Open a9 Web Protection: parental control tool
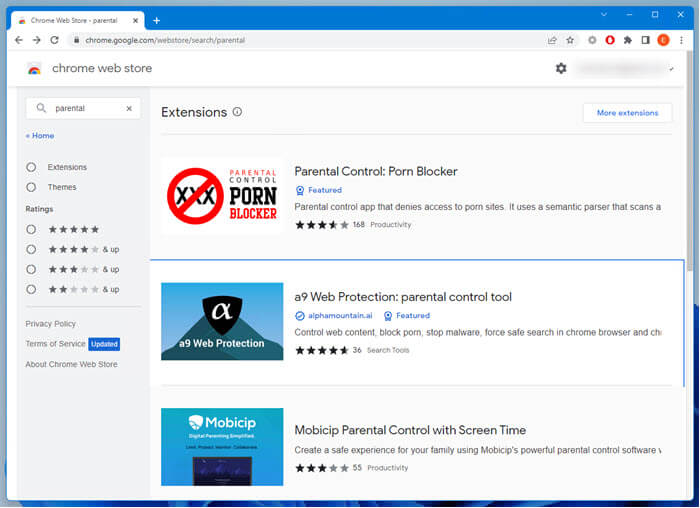 point(403,297)
